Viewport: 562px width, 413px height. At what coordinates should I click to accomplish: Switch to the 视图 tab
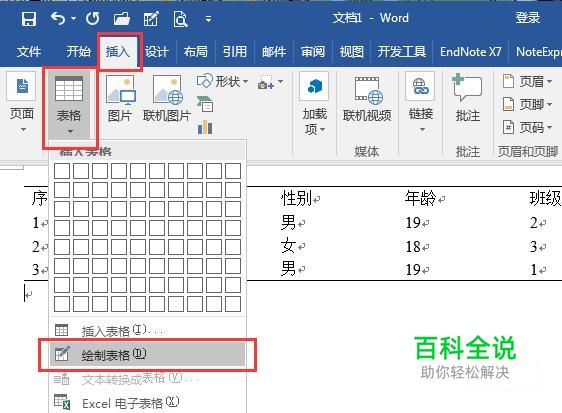tap(352, 52)
